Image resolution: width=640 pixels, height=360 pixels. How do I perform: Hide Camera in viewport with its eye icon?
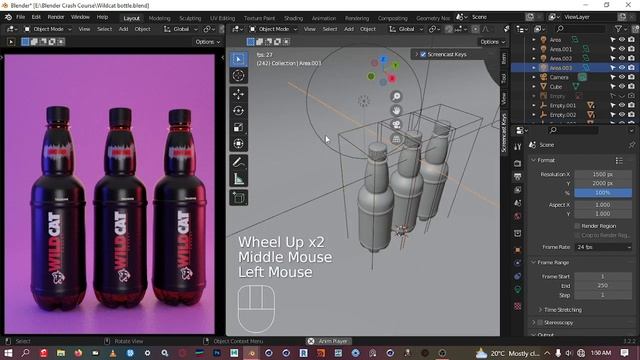click(x=622, y=77)
